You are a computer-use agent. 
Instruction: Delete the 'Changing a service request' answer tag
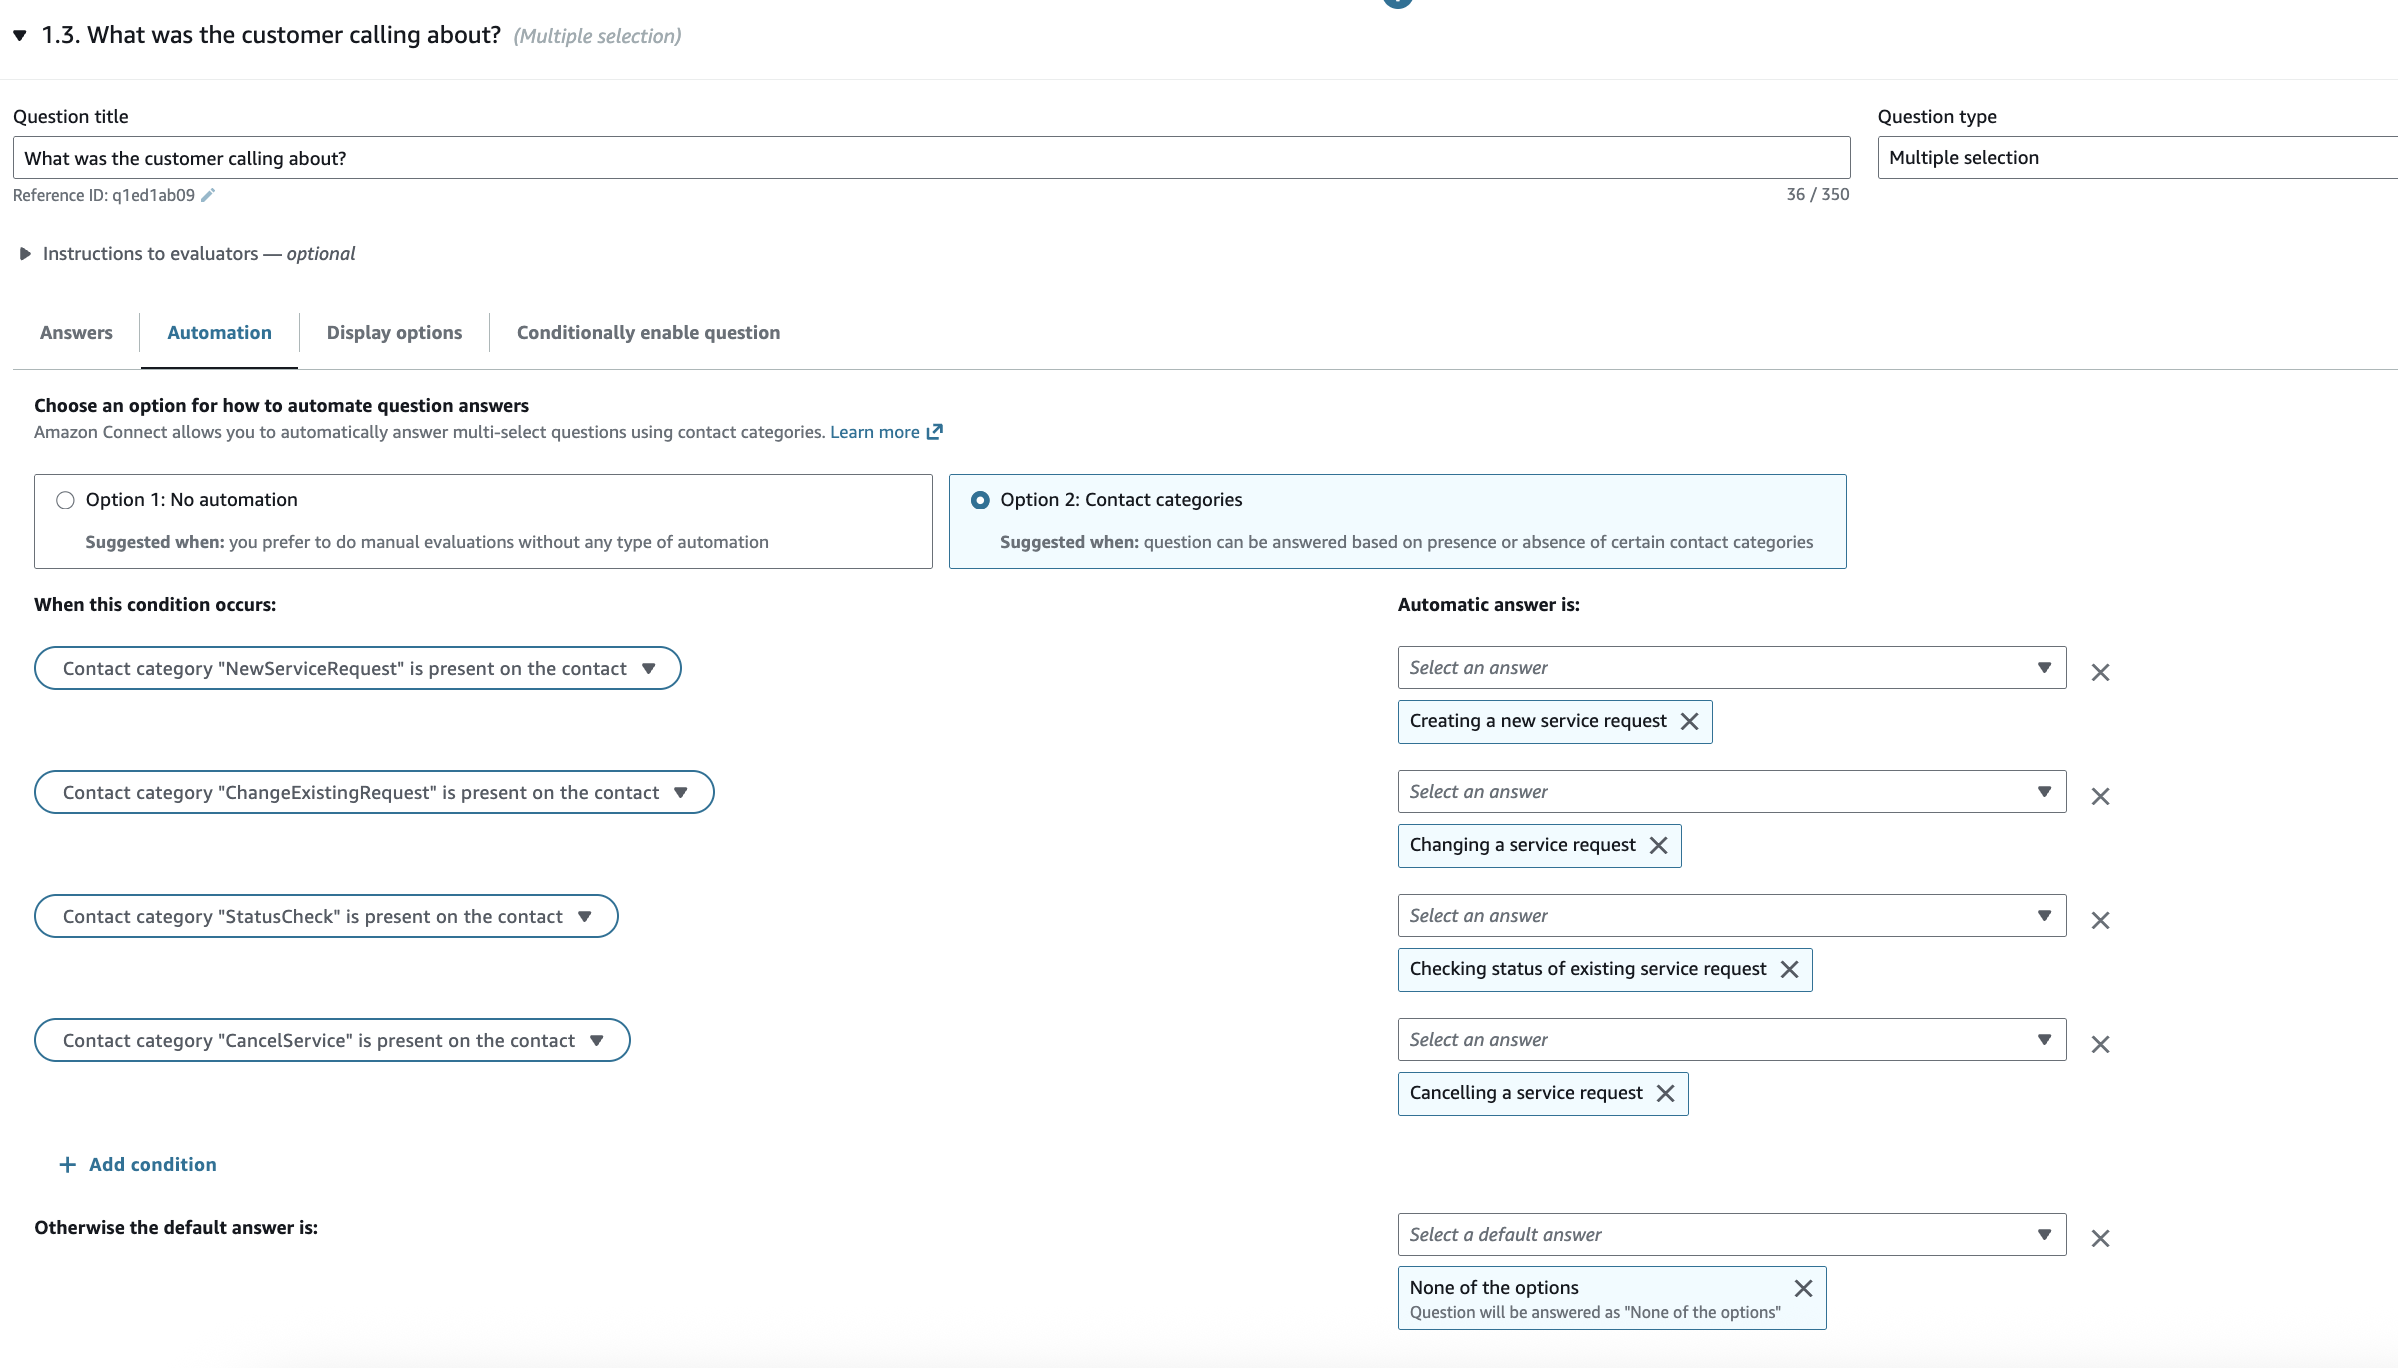[x=1659, y=845]
